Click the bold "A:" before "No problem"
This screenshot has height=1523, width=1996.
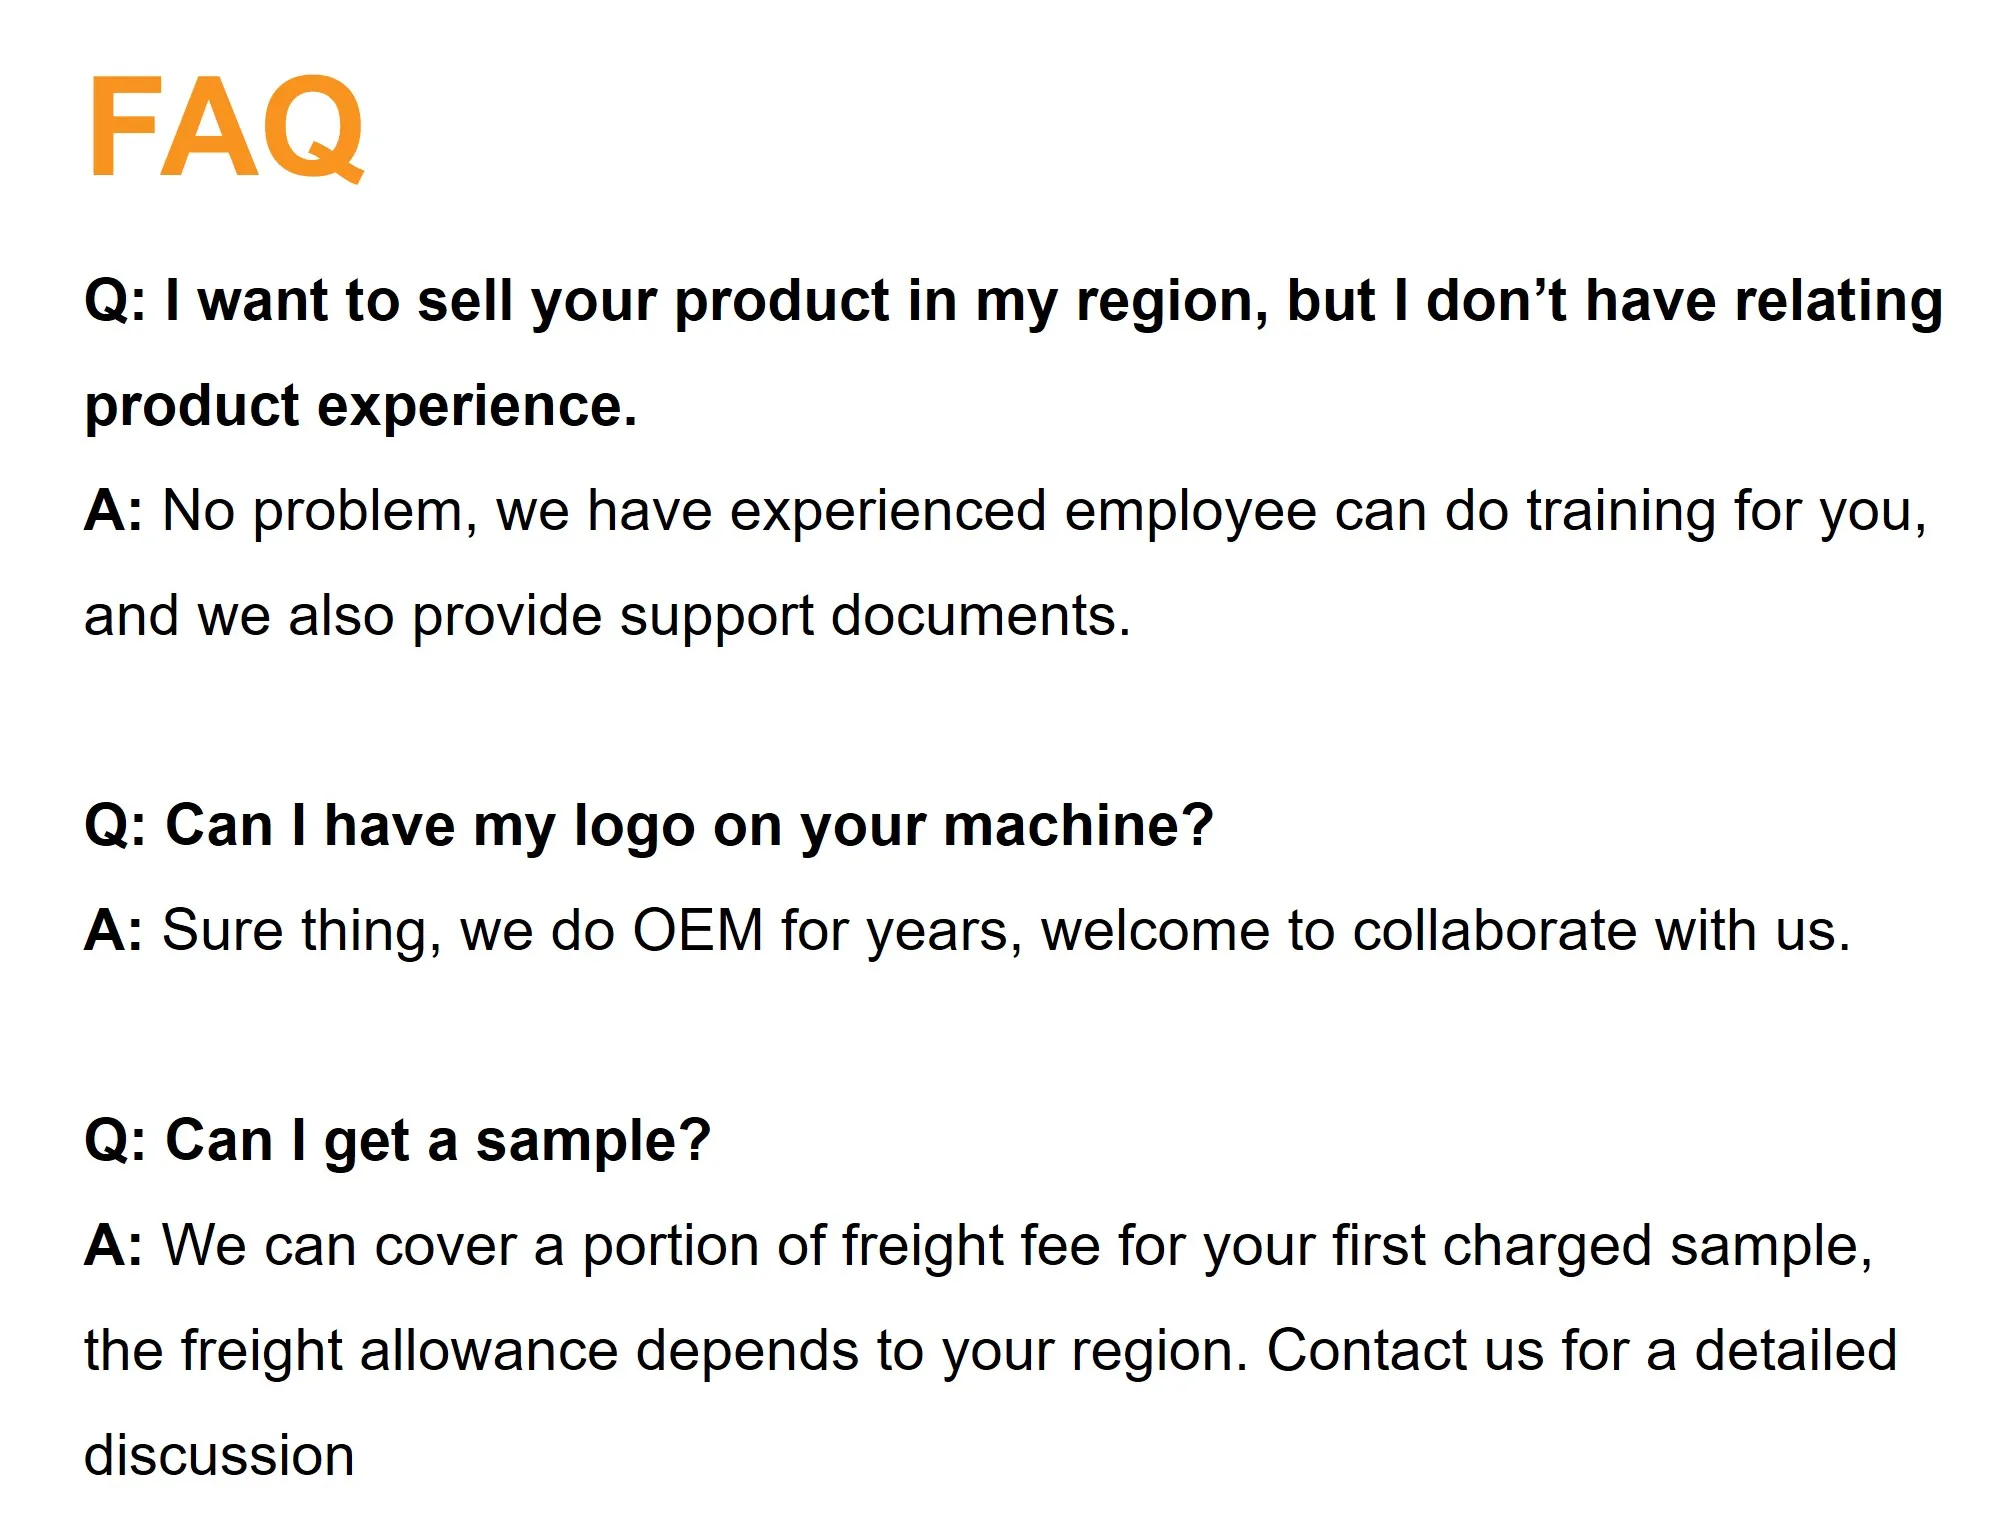[113, 511]
